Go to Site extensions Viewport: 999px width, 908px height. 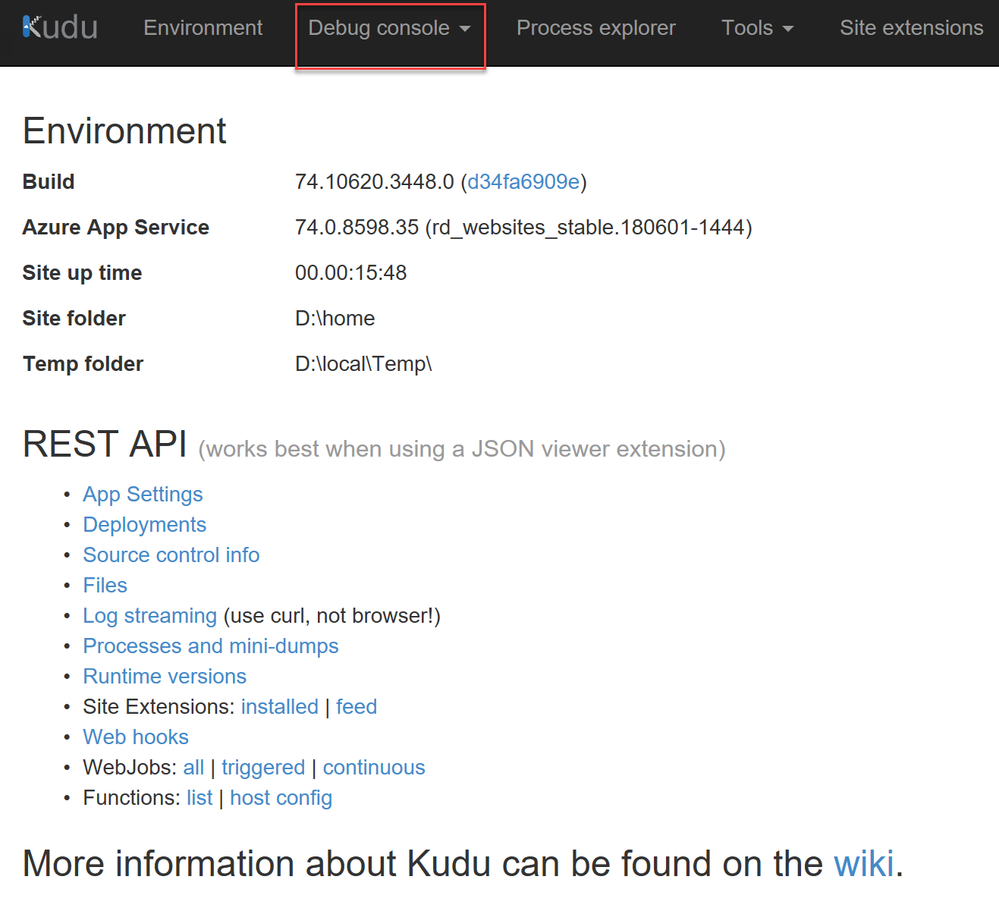point(911,28)
